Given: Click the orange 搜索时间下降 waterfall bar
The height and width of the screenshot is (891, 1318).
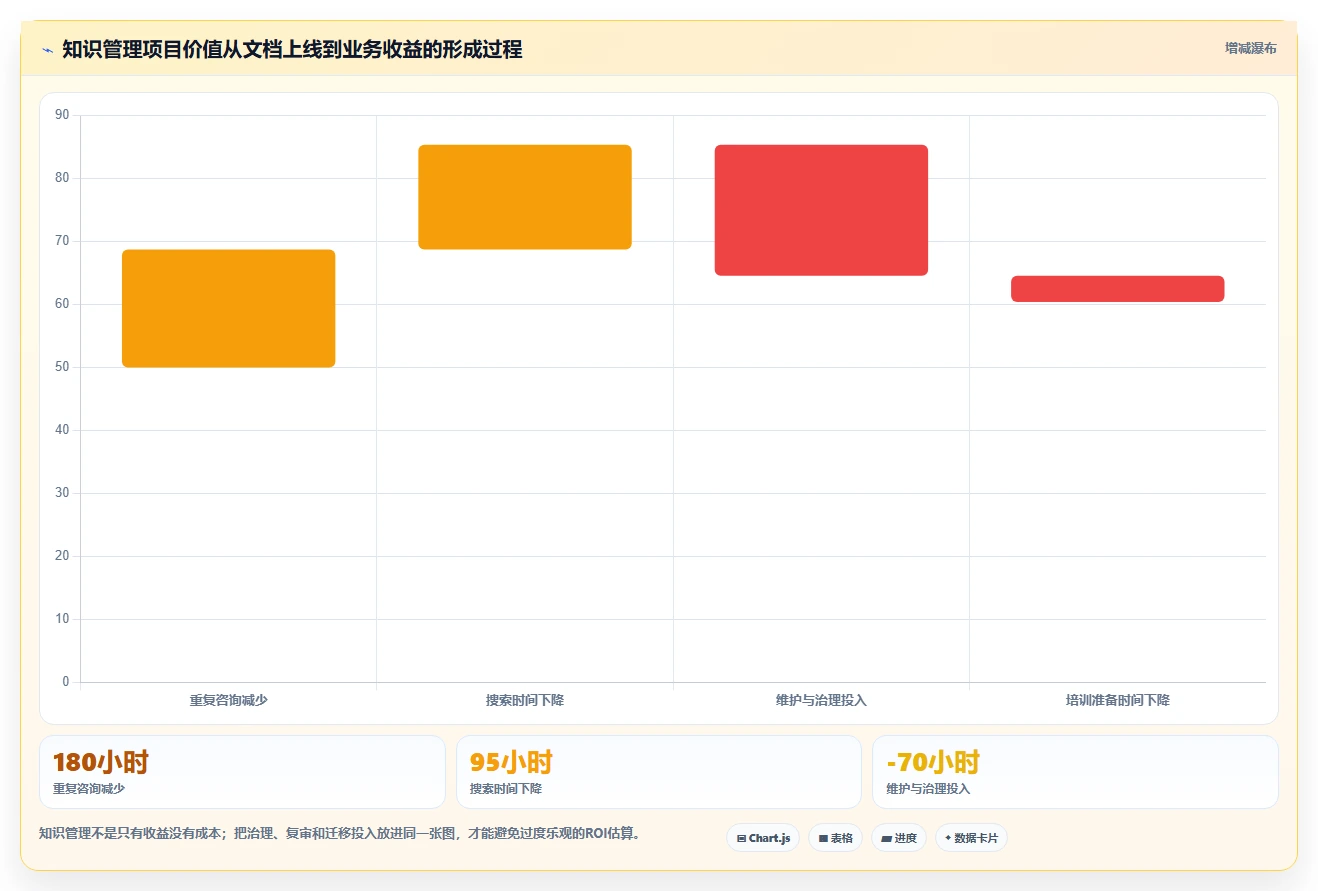Looking at the screenshot, I should click(525, 197).
